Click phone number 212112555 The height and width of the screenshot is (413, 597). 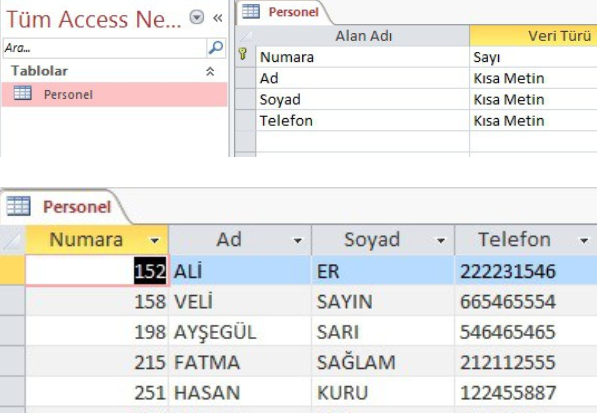[526, 362]
